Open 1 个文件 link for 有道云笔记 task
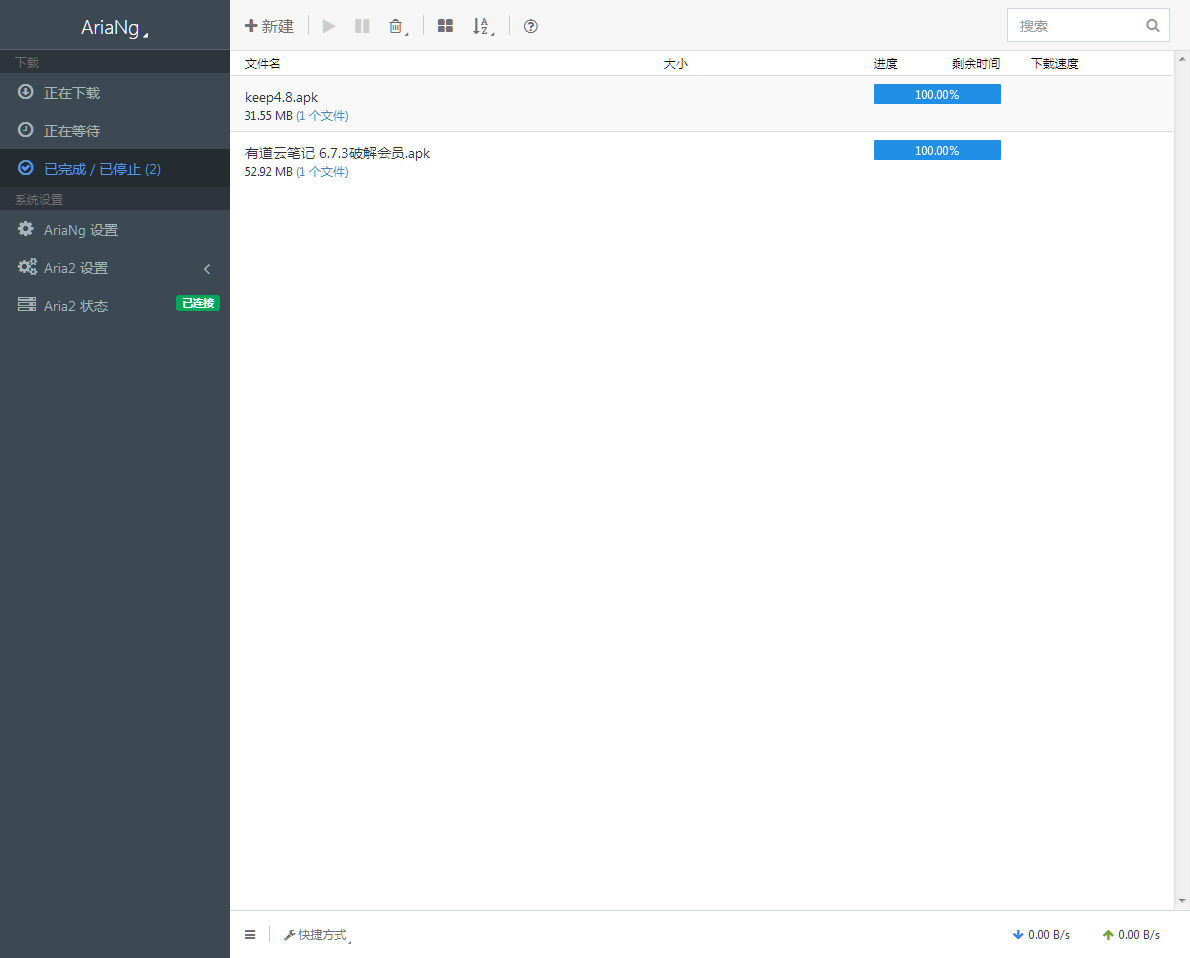This screenshot has height=958, width=1190. [x=323, y=172]
